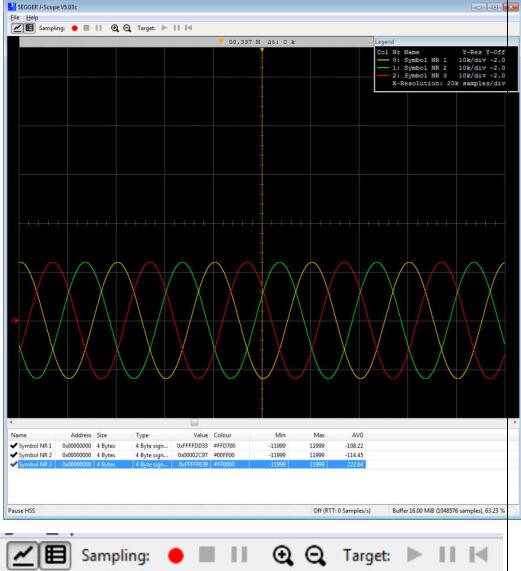Viewport: 521px width, 571px height.
Task: Run target with the play icon
Action: click(165, 28)
